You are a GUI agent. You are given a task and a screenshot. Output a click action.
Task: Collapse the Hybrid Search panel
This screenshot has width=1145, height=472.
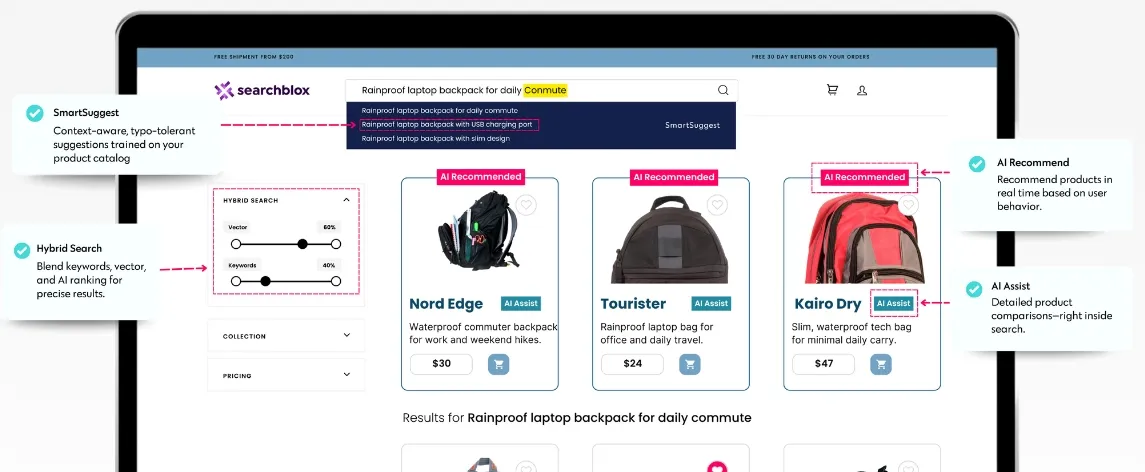coord(346,200)
